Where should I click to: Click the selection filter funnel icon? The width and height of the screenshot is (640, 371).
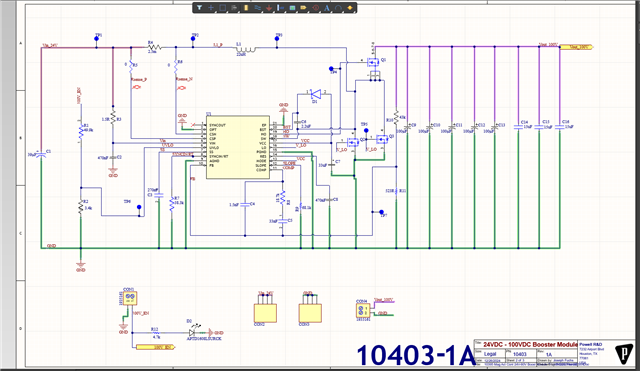pyautogui.click(x=199, y=7)
